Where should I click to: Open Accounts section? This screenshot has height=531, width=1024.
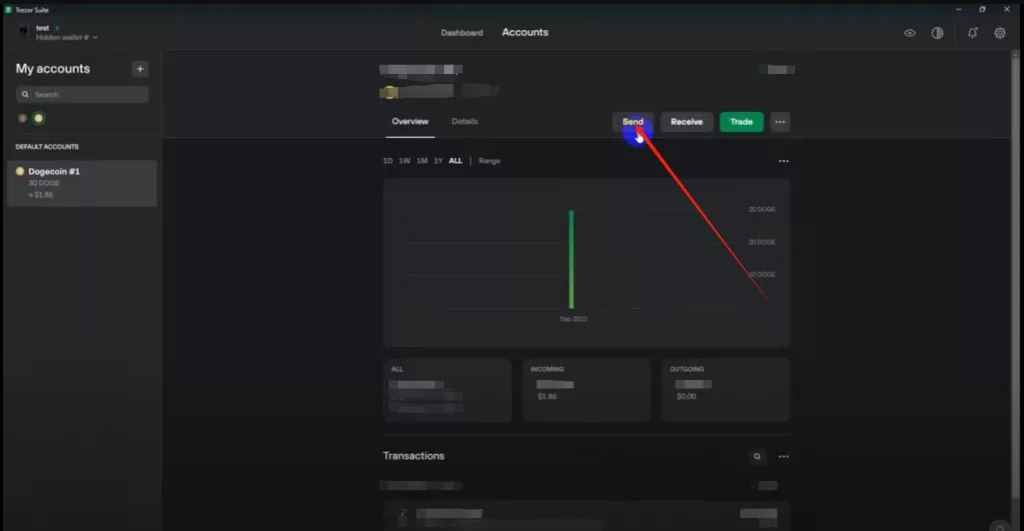pos(525,32)
